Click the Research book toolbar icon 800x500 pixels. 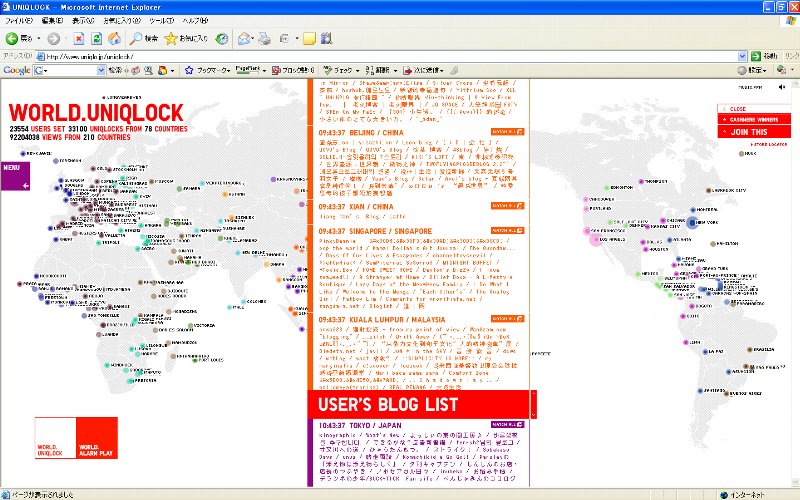pyautogui.click(x=327, y=38)
